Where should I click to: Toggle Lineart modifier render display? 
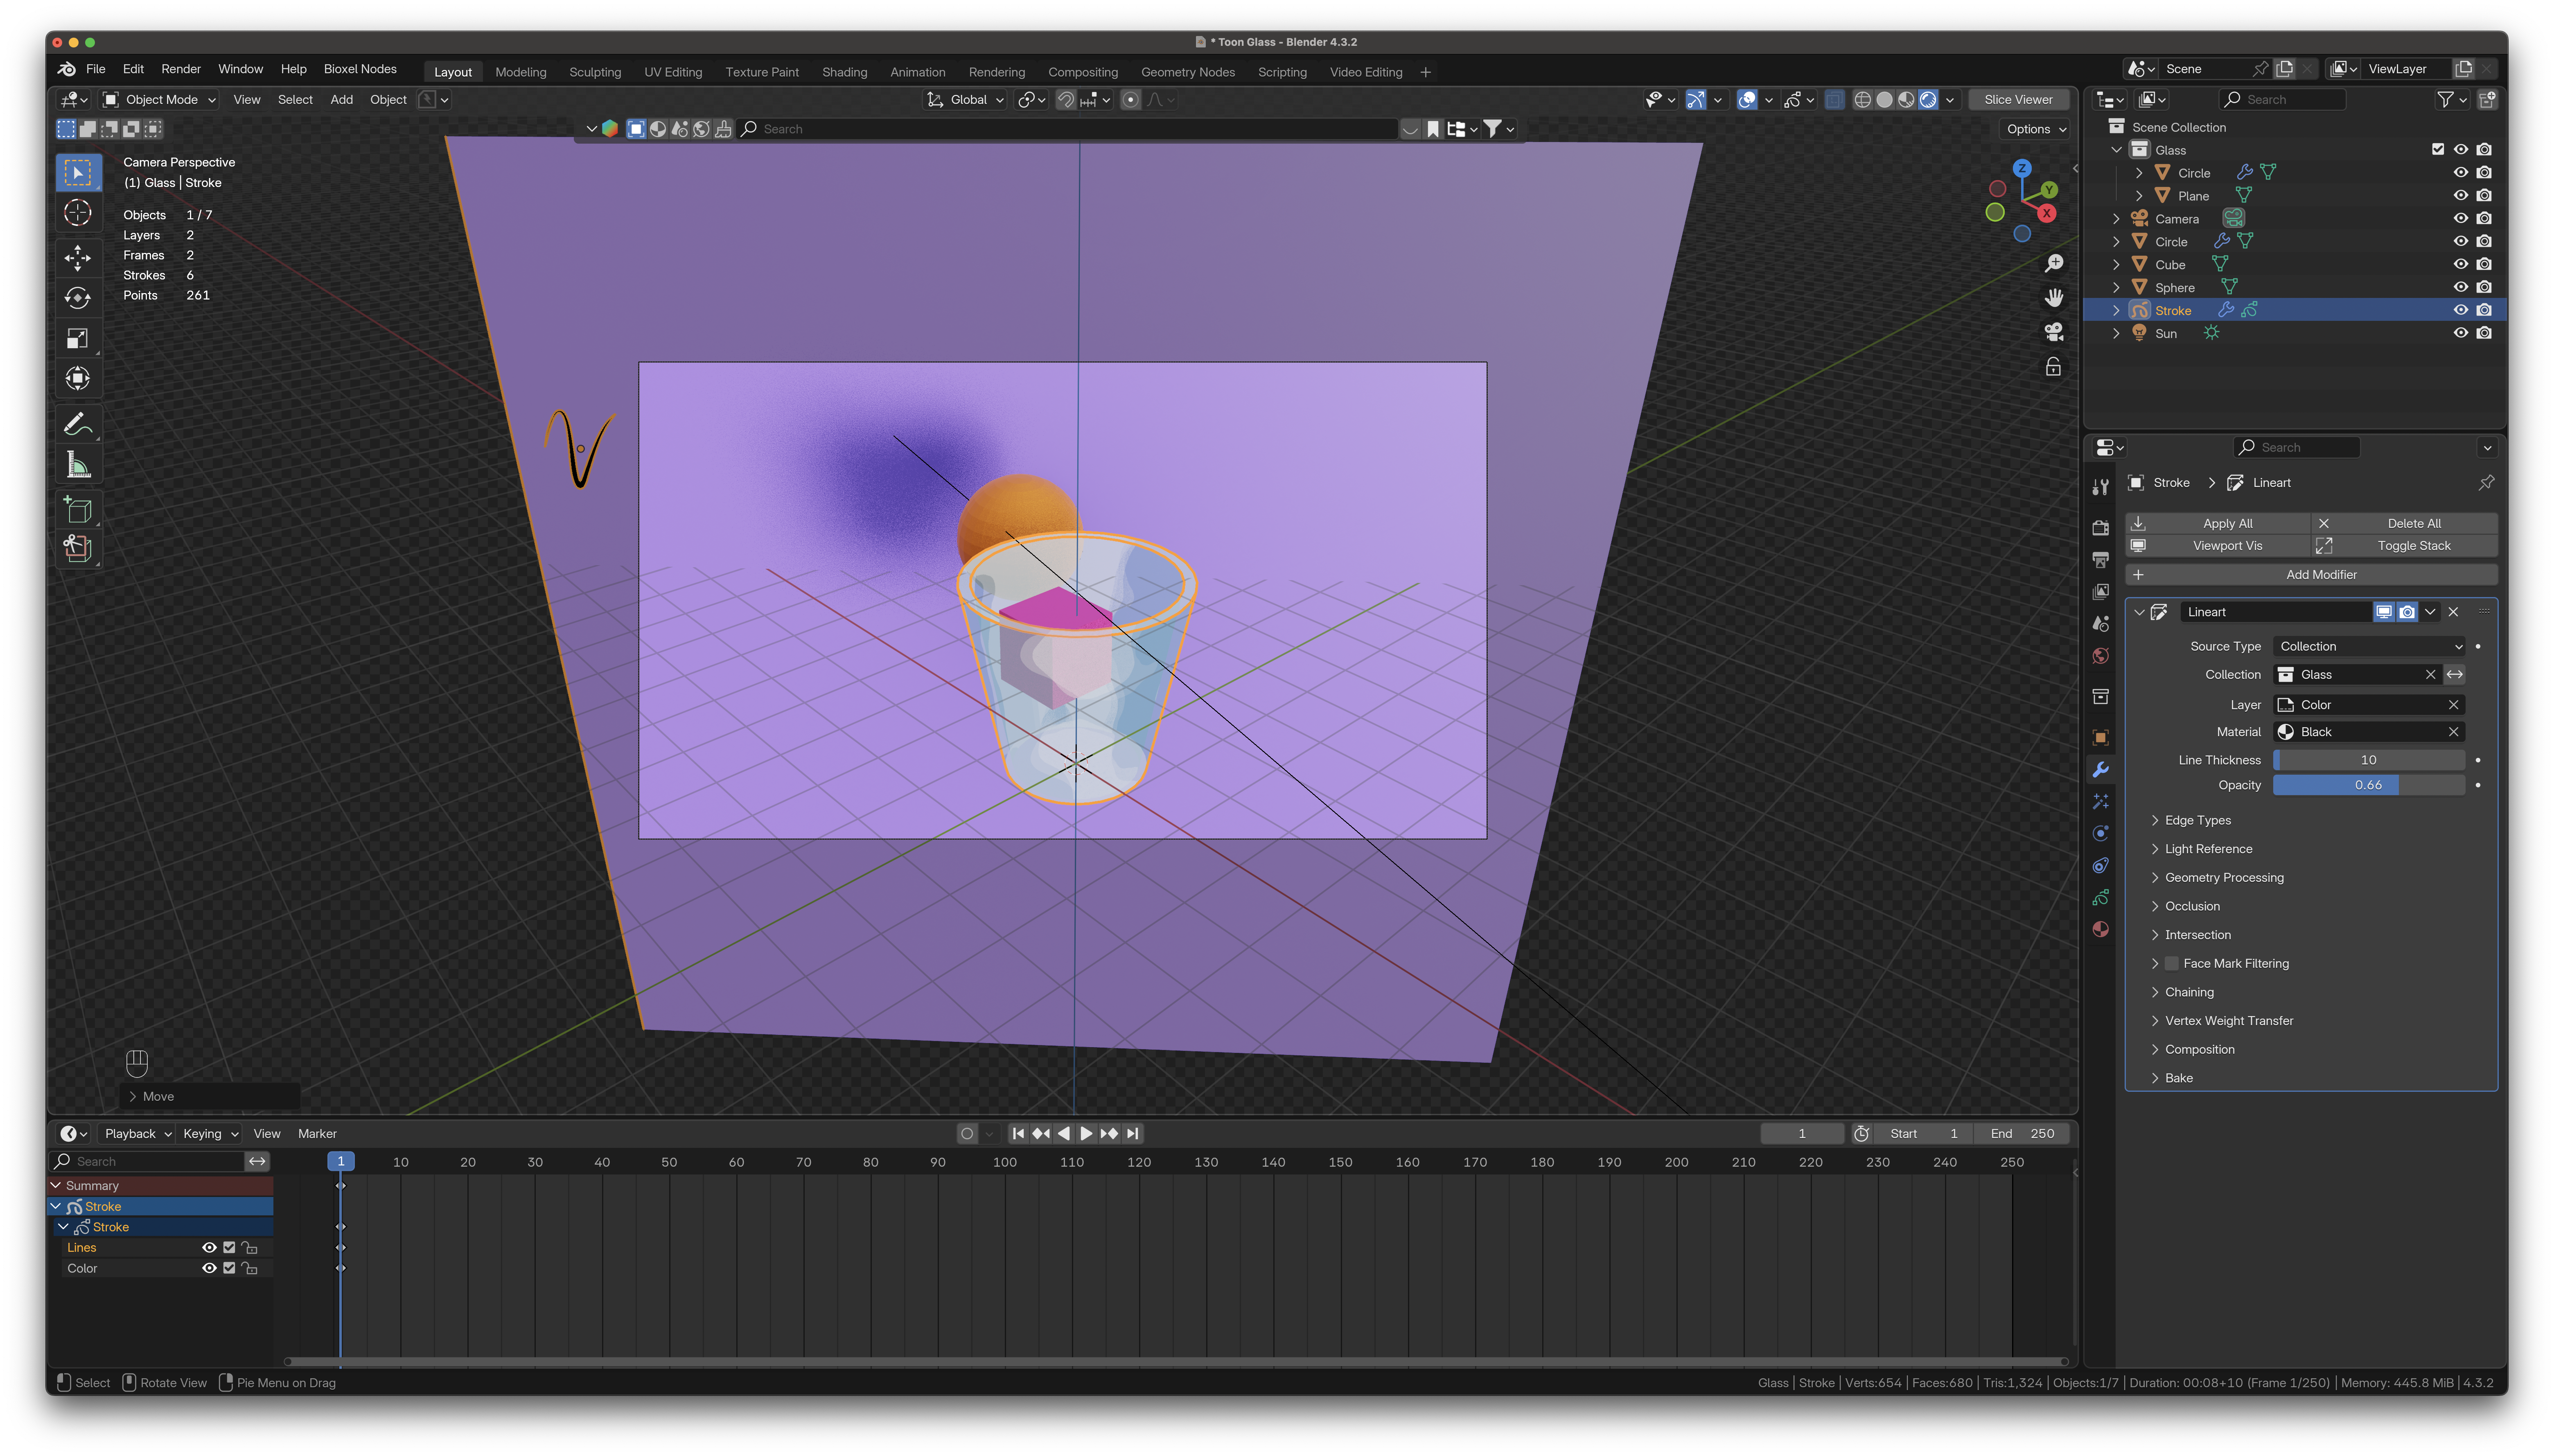click(x=2407, y=612)
